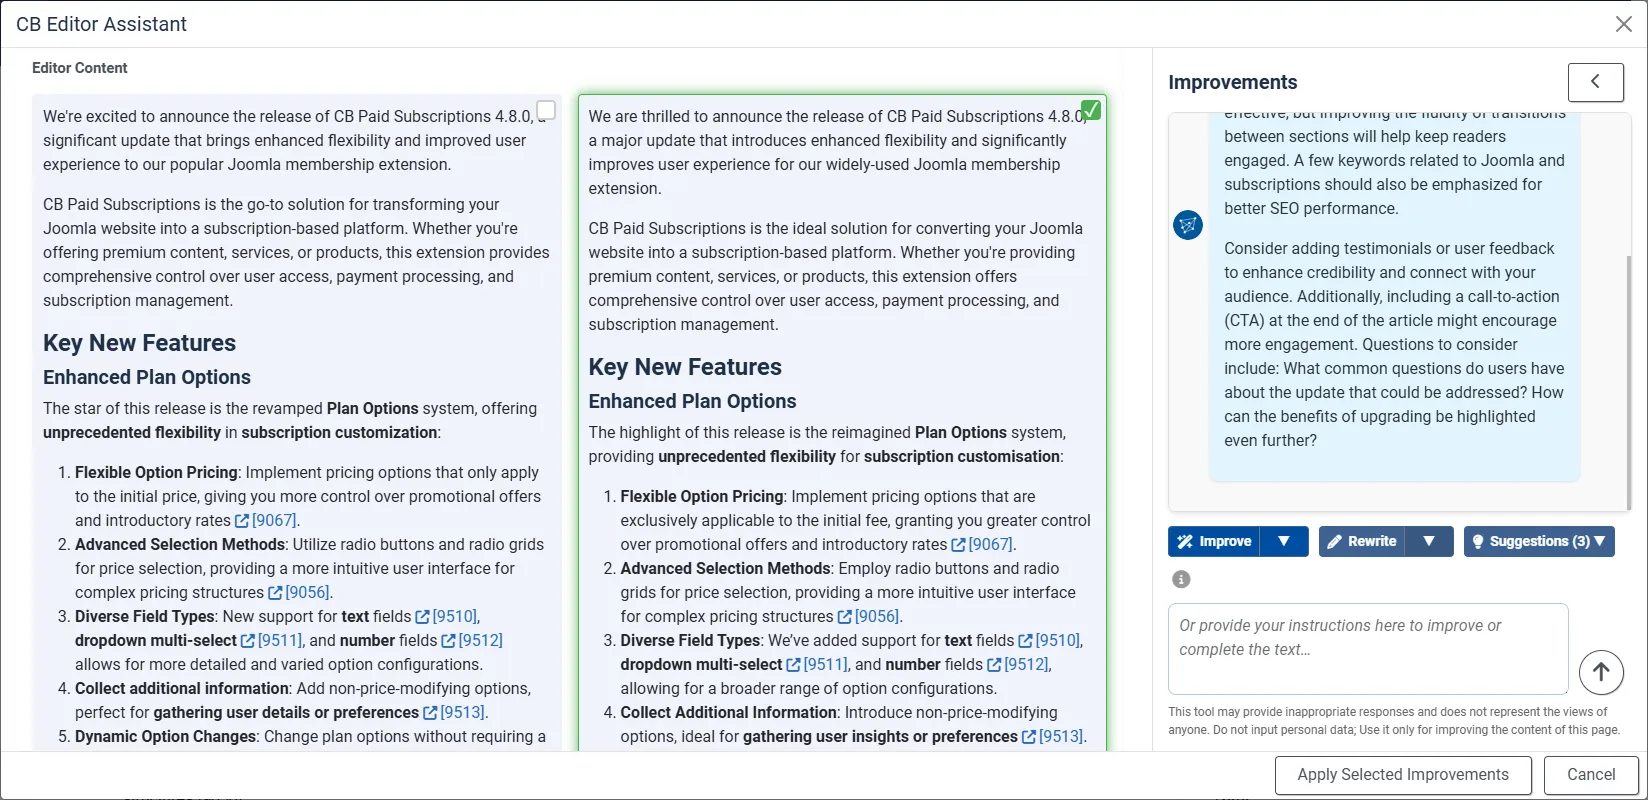1648x800 pixels.
Task: Close the CB Editor Assistant dialog
Action: 1624,24
